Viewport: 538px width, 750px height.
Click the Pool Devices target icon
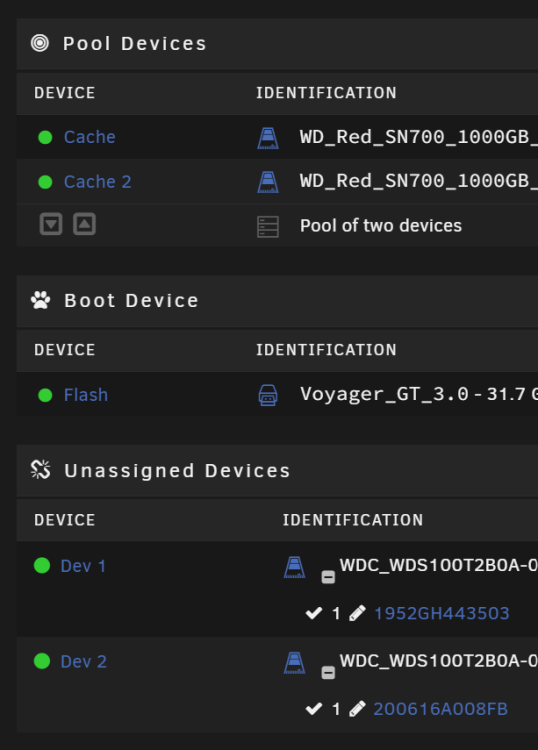point(40,43)
